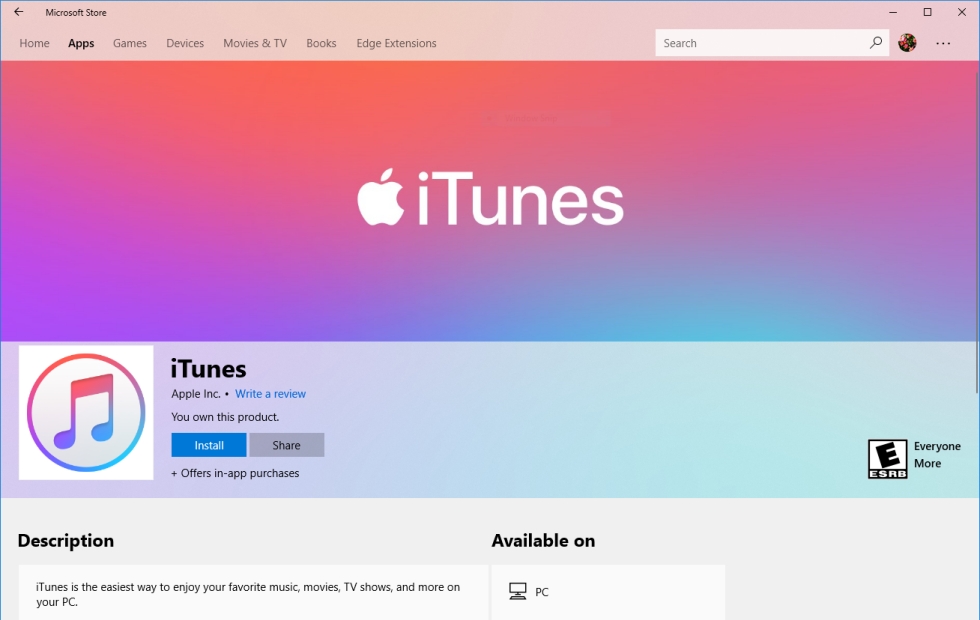The image size is (980, 620).
Task: Go back using the back arrow
Action: point(19,12)
